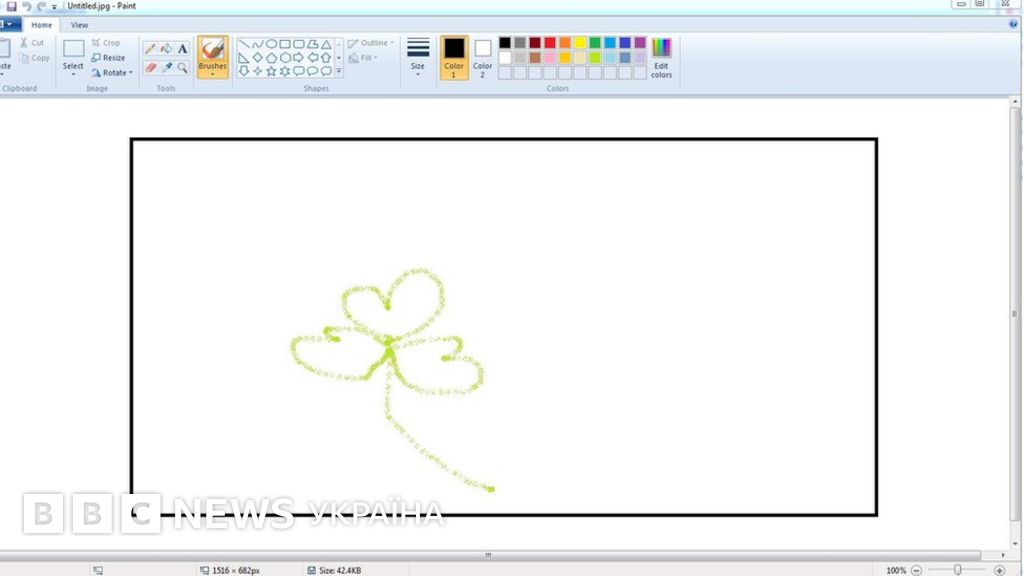
Task: Select the Pencil tool
Action: point(150,48)
